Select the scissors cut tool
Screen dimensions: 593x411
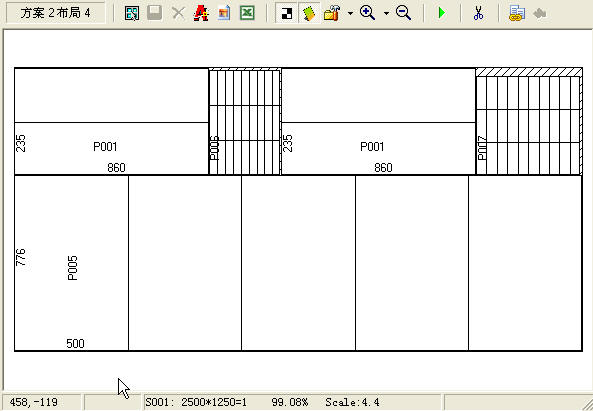tap(478, 13)
